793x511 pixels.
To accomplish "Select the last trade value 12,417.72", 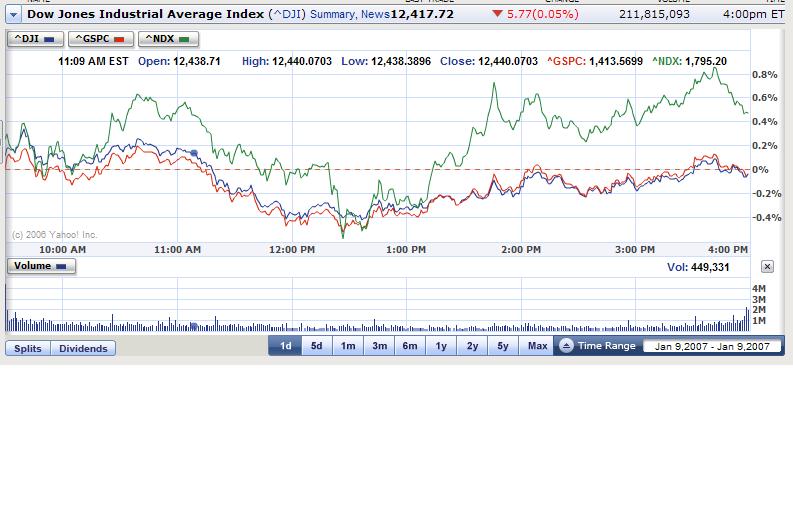I will [x=422, y=14].
